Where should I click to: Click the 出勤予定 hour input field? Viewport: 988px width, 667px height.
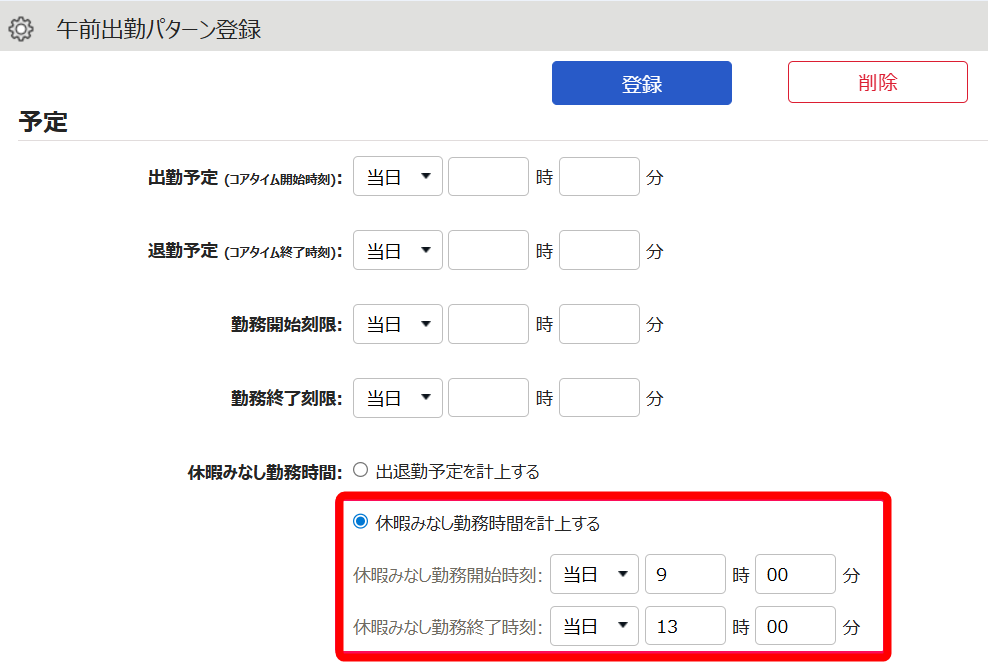pyautogui.click(x=488, y=176)
